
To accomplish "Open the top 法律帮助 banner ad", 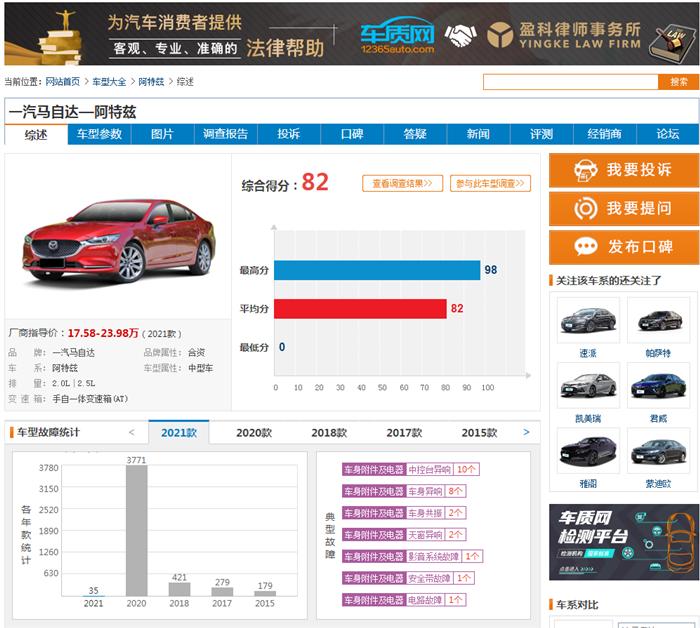I will pos(352,34).
